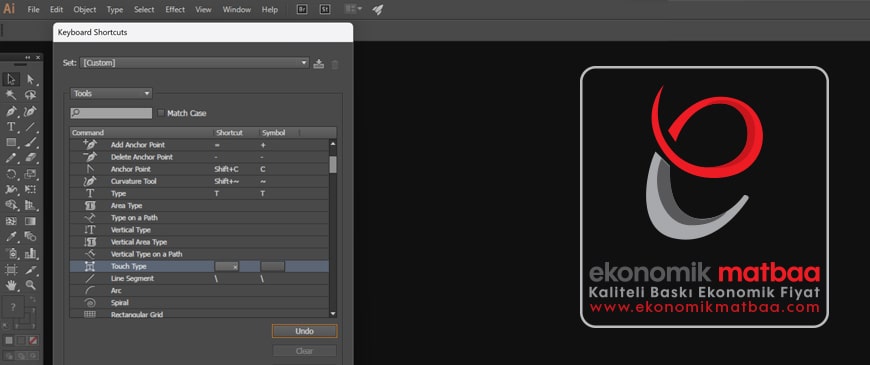
Task: Collapse the tools panel double-arrow
Action: [x=28, y=58]
